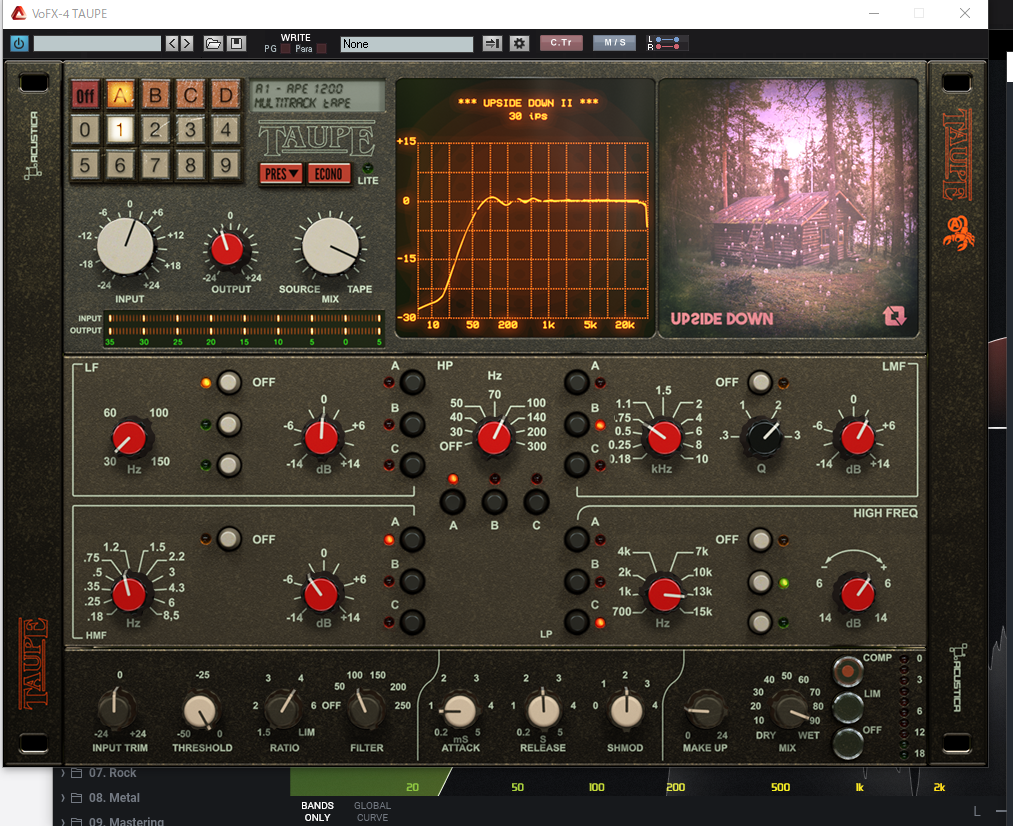Select tape bank A button

pyautogui.click(x=120, y=96)
